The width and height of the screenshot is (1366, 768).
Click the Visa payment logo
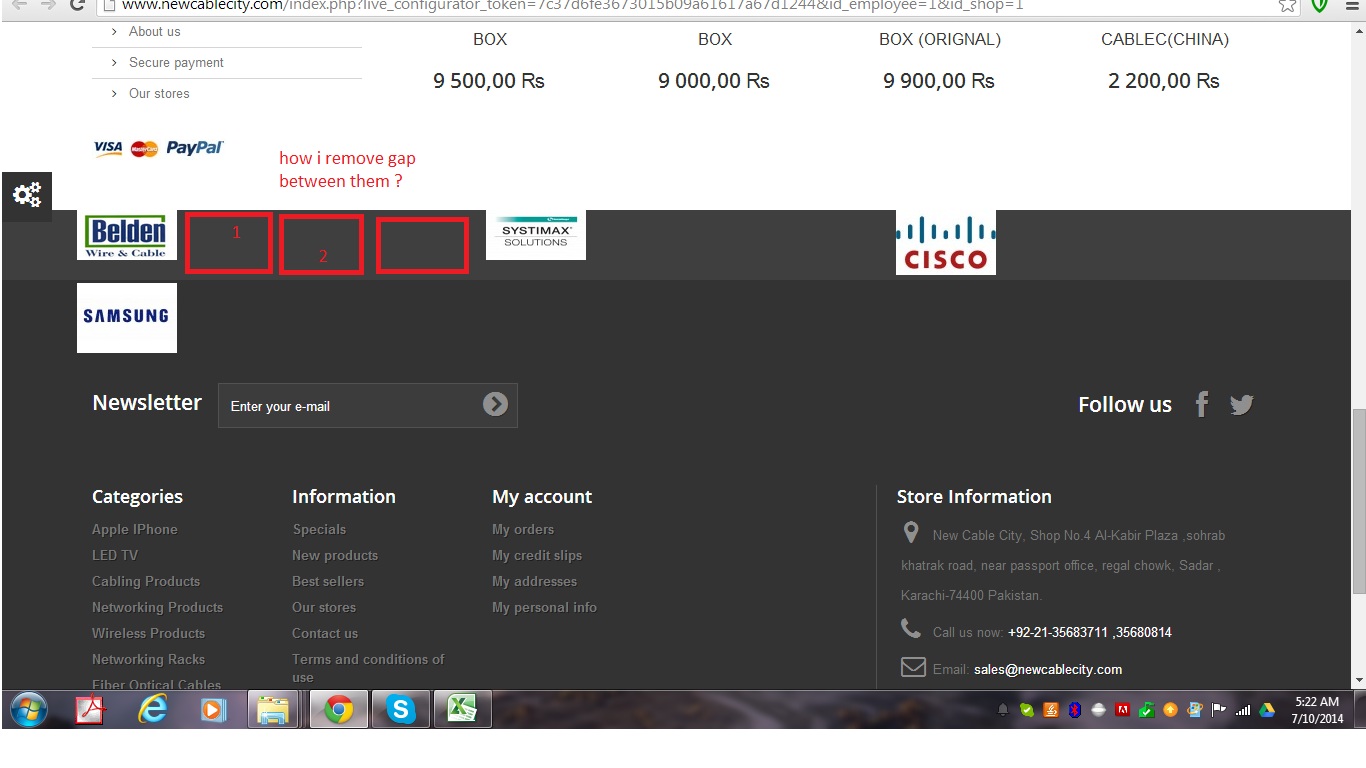pos(108,148)
